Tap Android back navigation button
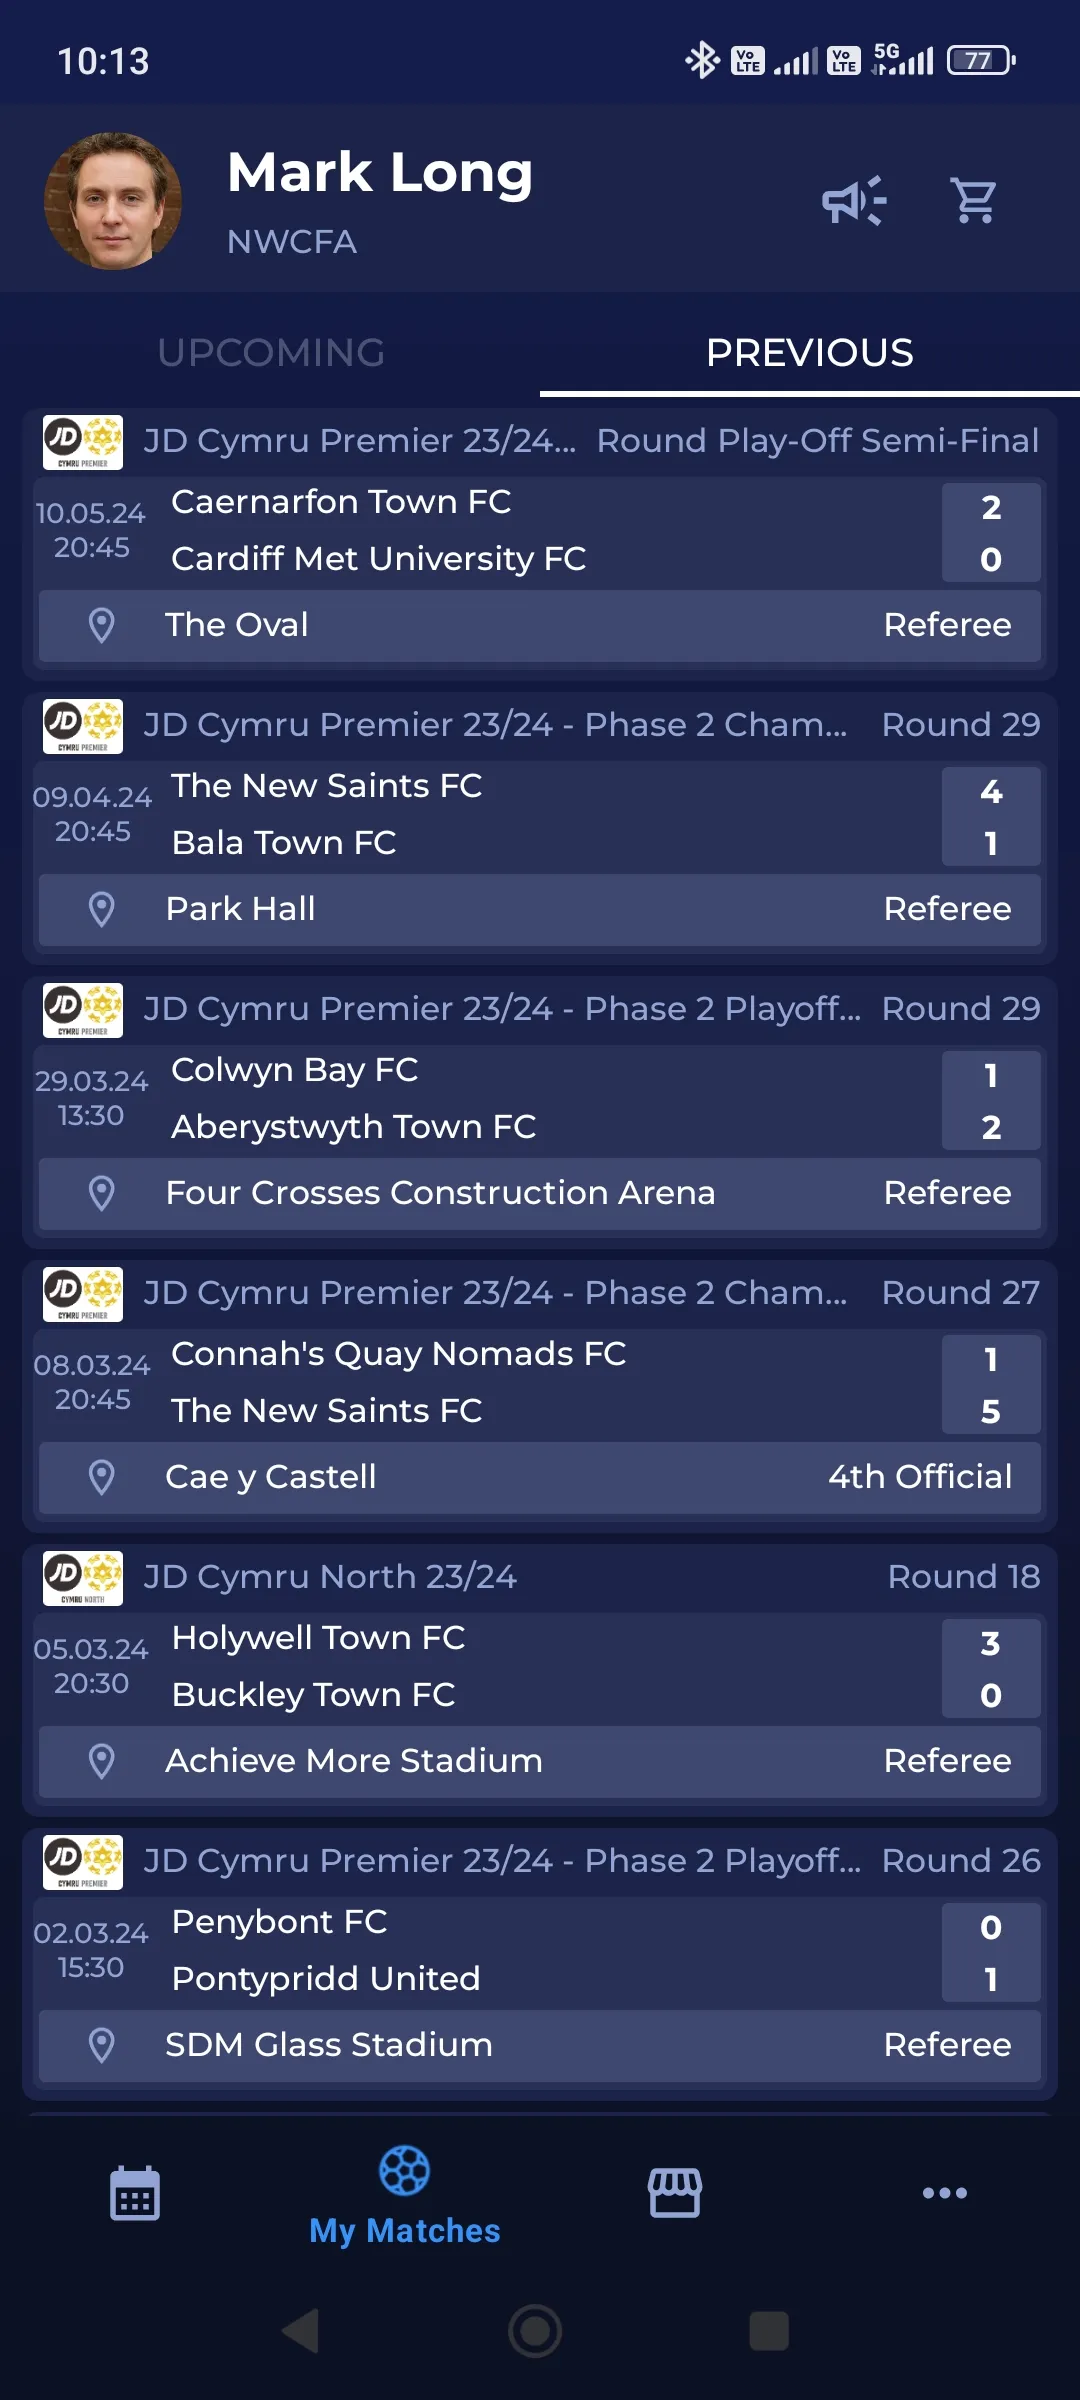 pyautogui.click(x=301, y=2331)
